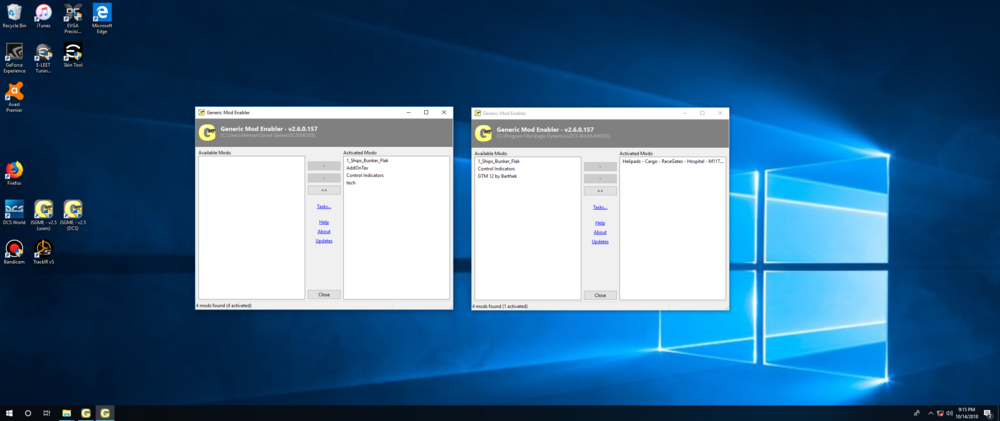Click the Windows Start button
This screenshot has height=421, width=1000.
[9, 413]
